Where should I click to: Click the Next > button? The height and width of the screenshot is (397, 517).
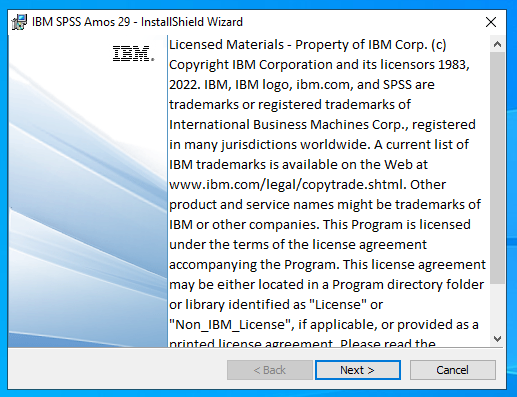click(x=358, y=370)
